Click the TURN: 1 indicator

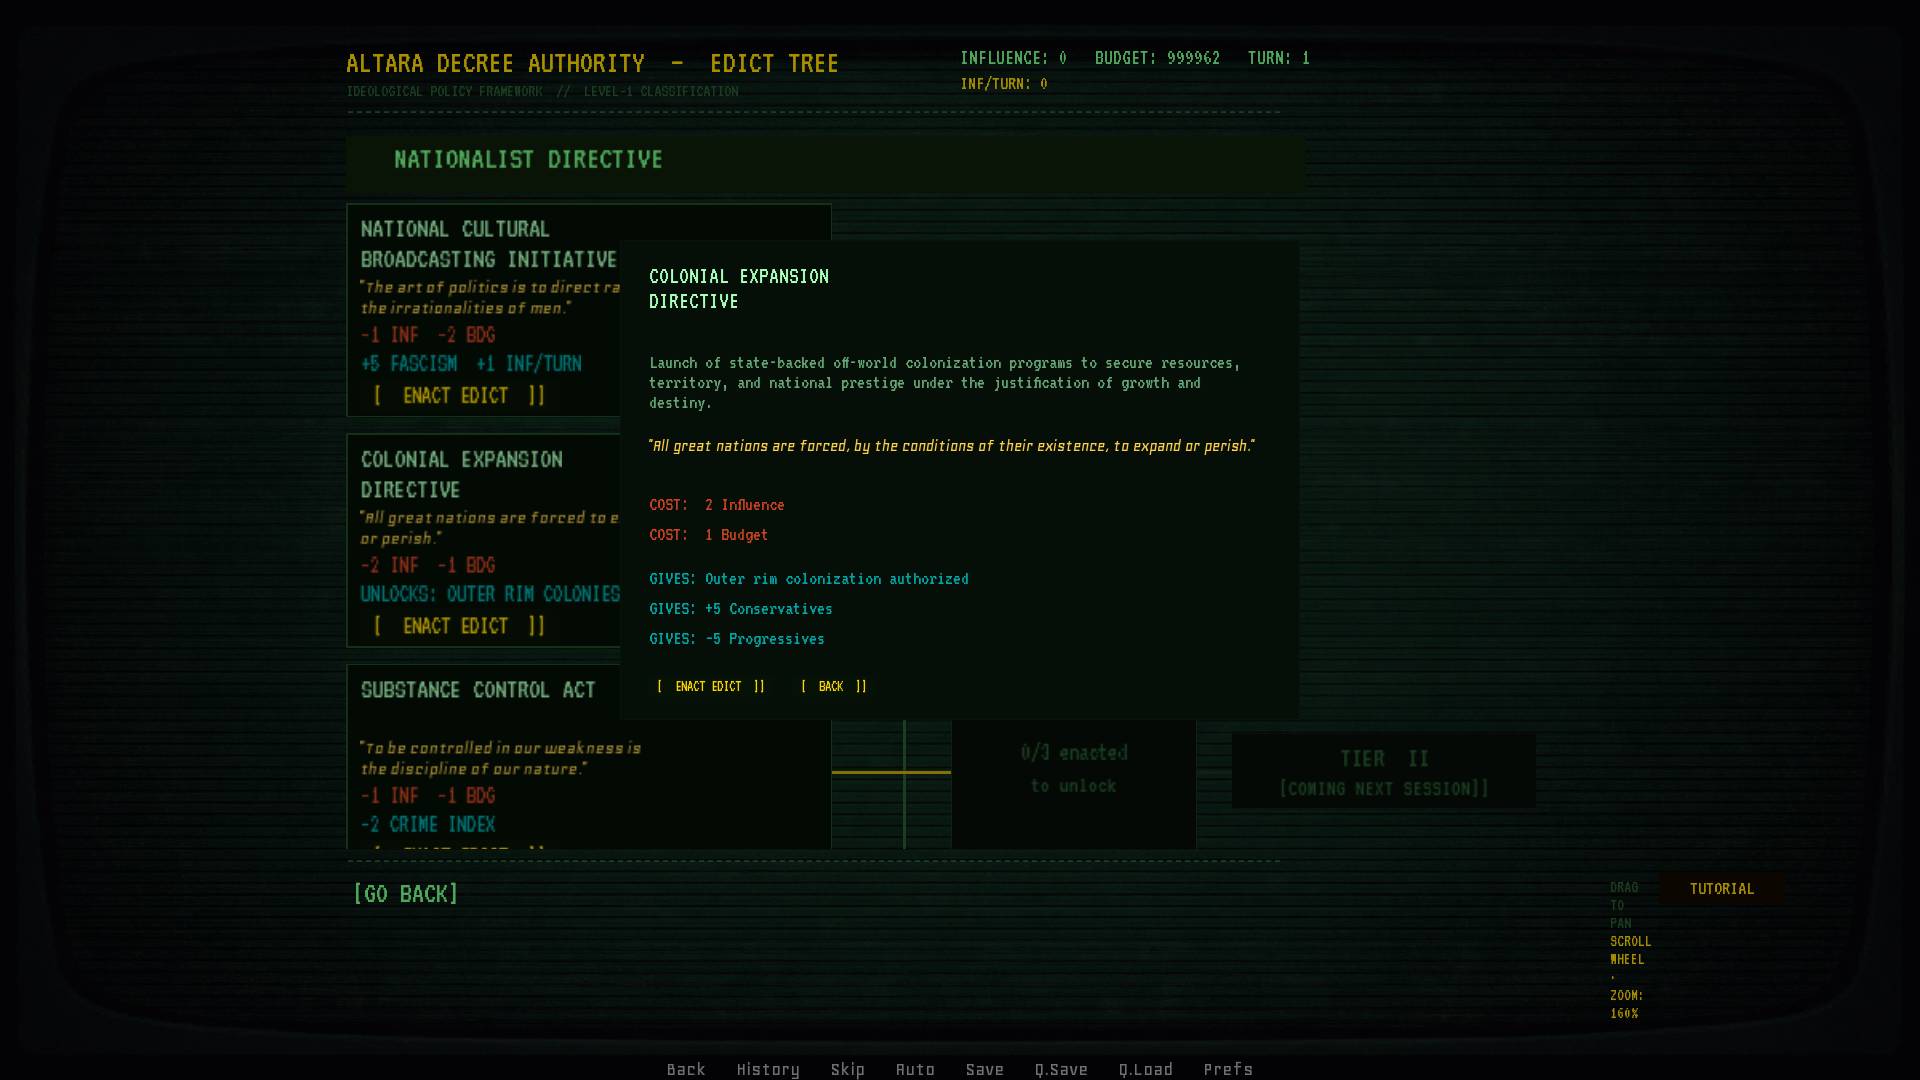[x=1278, y=58]
